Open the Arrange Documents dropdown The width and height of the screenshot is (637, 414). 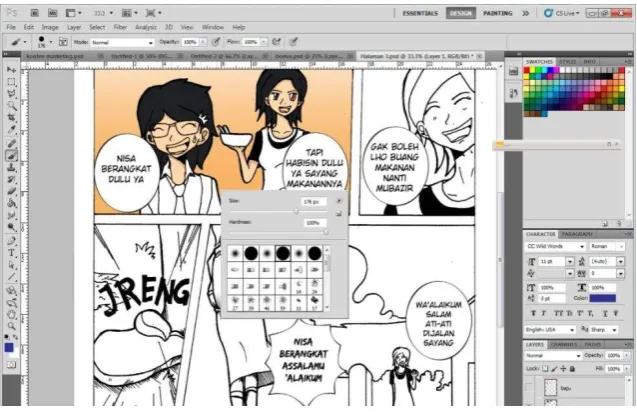pos(130,13)
